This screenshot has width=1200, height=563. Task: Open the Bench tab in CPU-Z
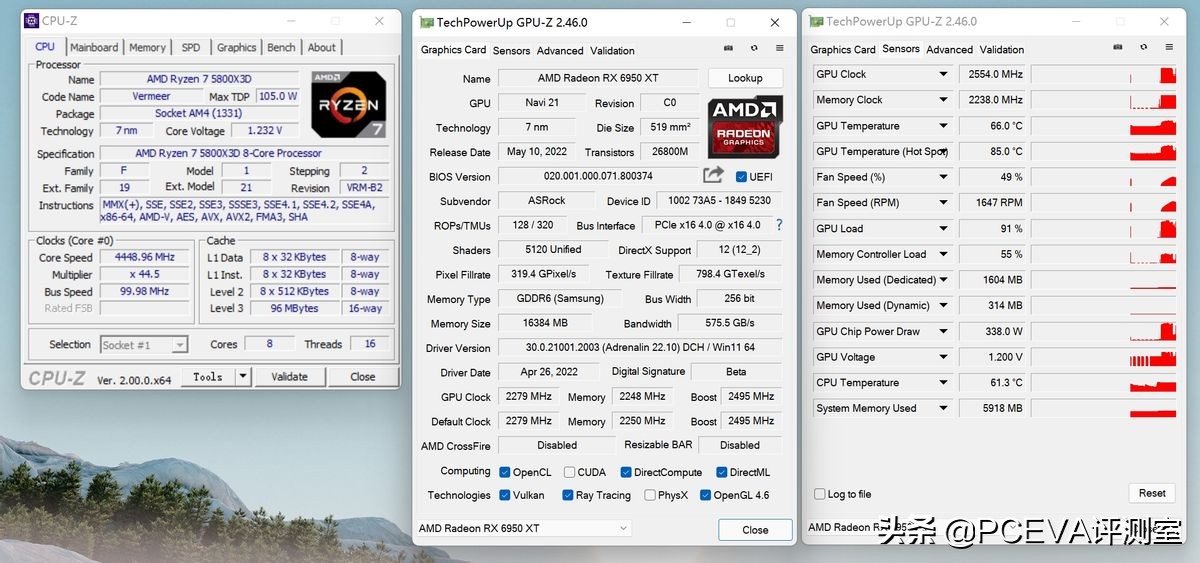[282, 47]
